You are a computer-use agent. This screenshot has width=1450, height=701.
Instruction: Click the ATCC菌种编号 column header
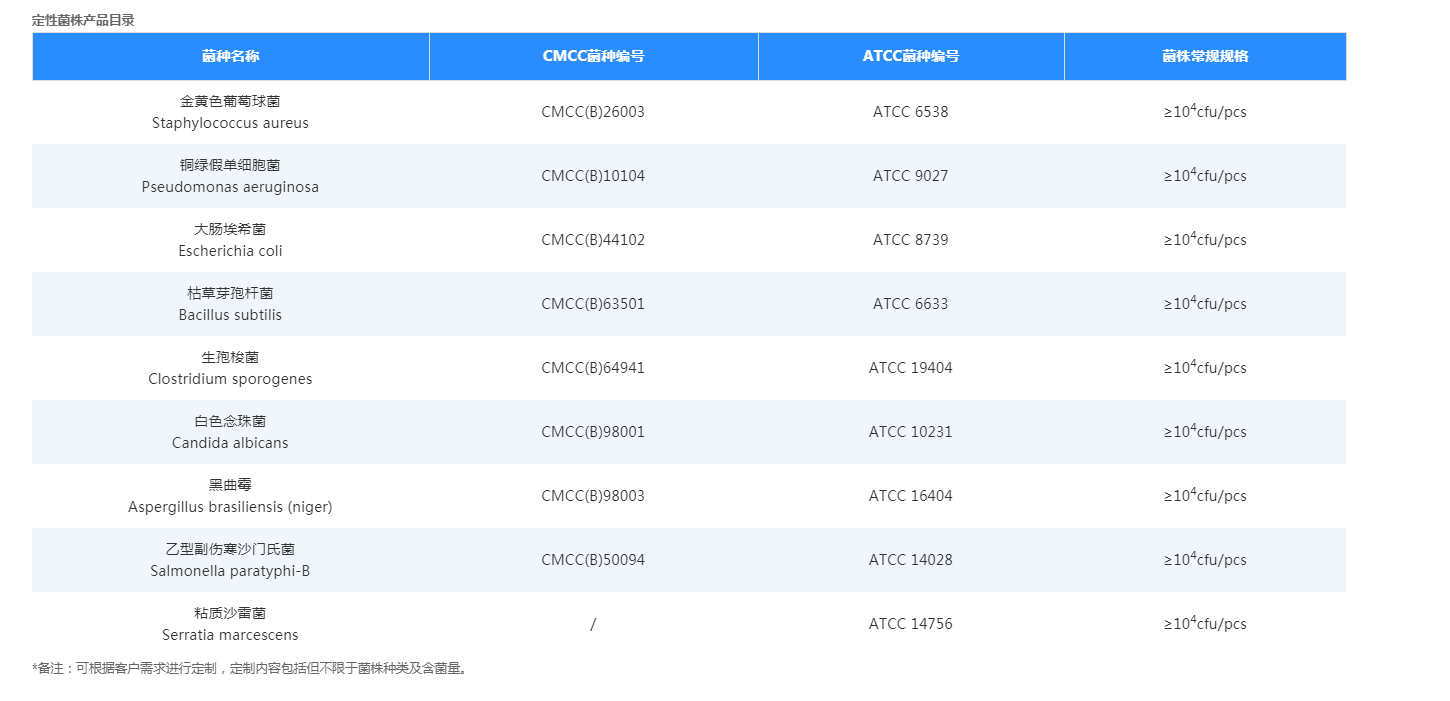911,56
